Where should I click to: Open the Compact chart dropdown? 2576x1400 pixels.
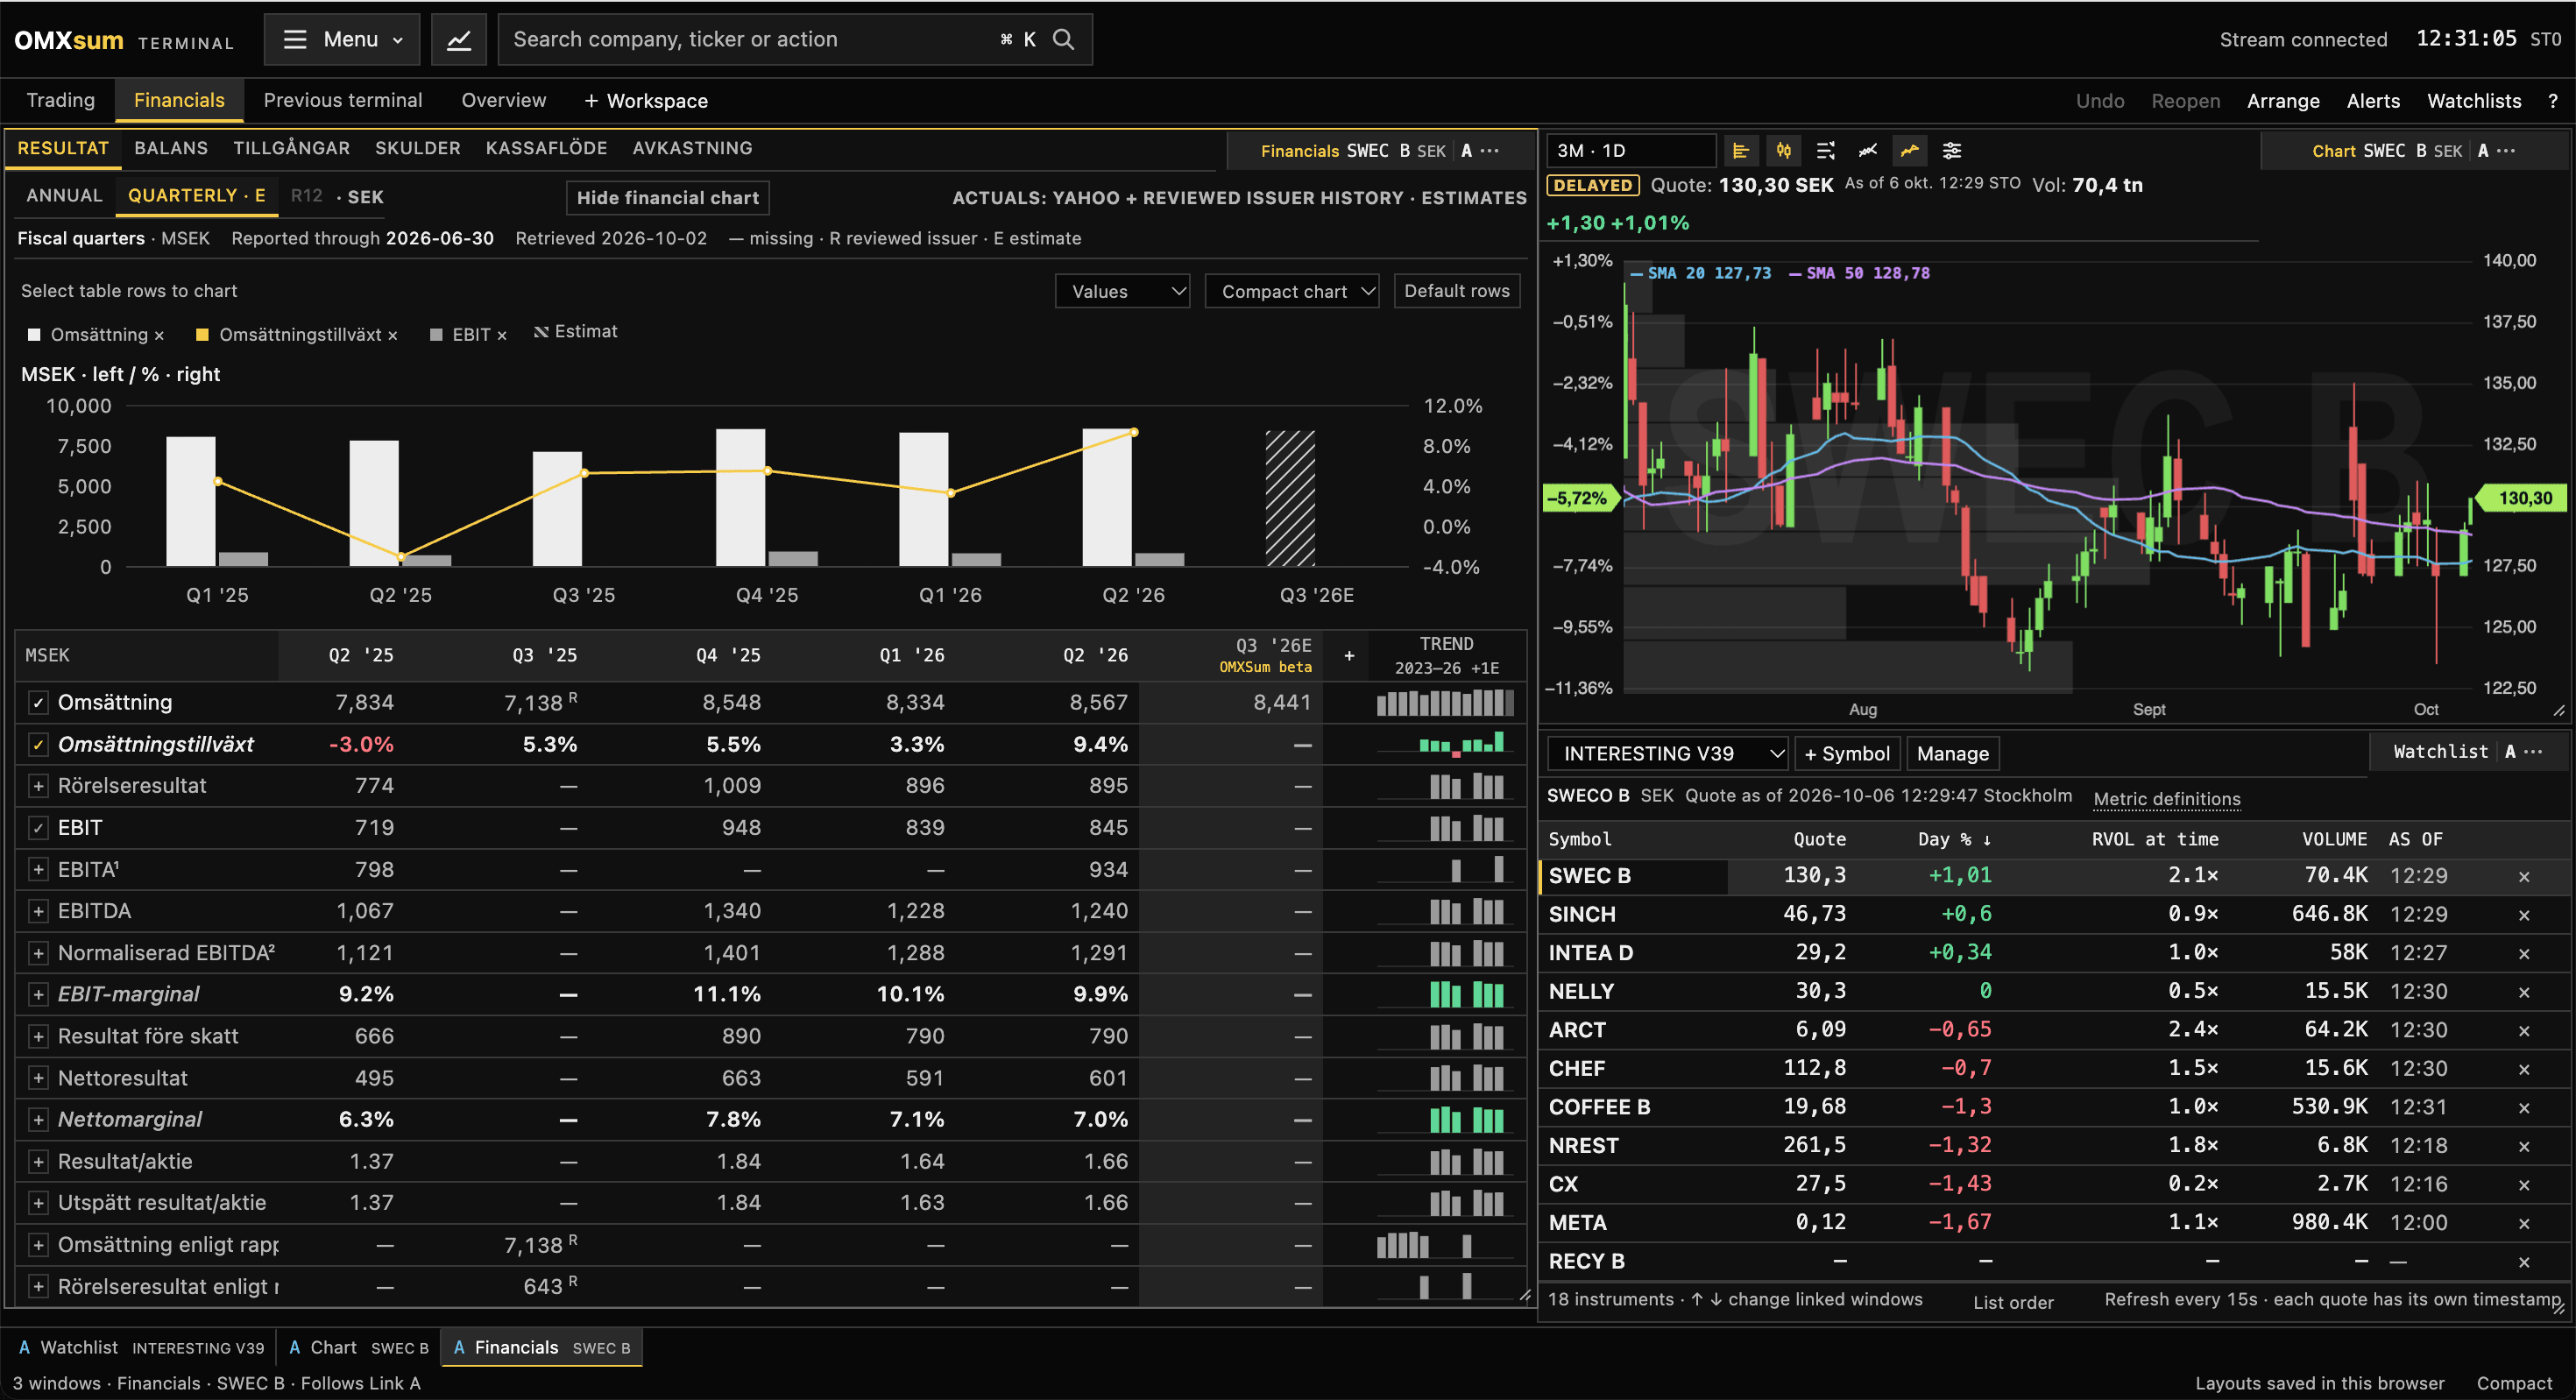1292,291
